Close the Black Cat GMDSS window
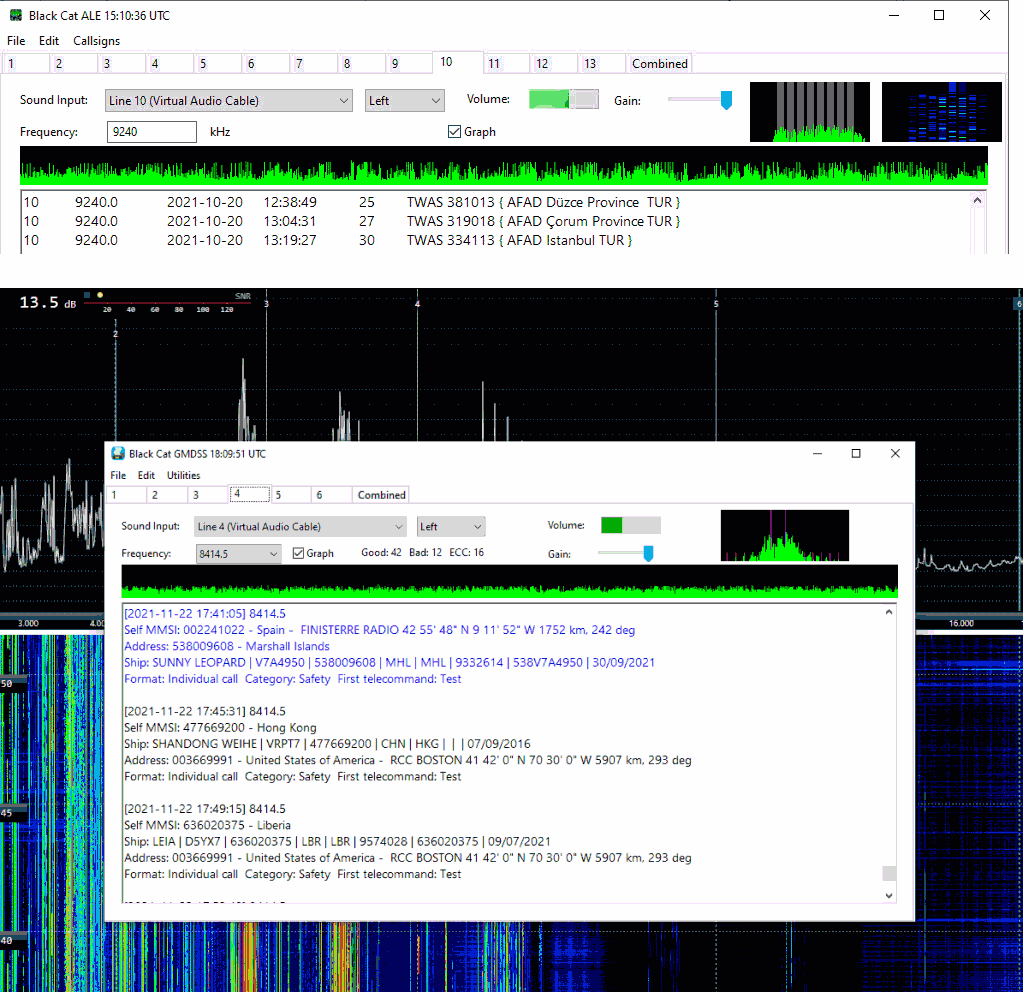This screenshot has height=992, width=1023. coord(895,454)
